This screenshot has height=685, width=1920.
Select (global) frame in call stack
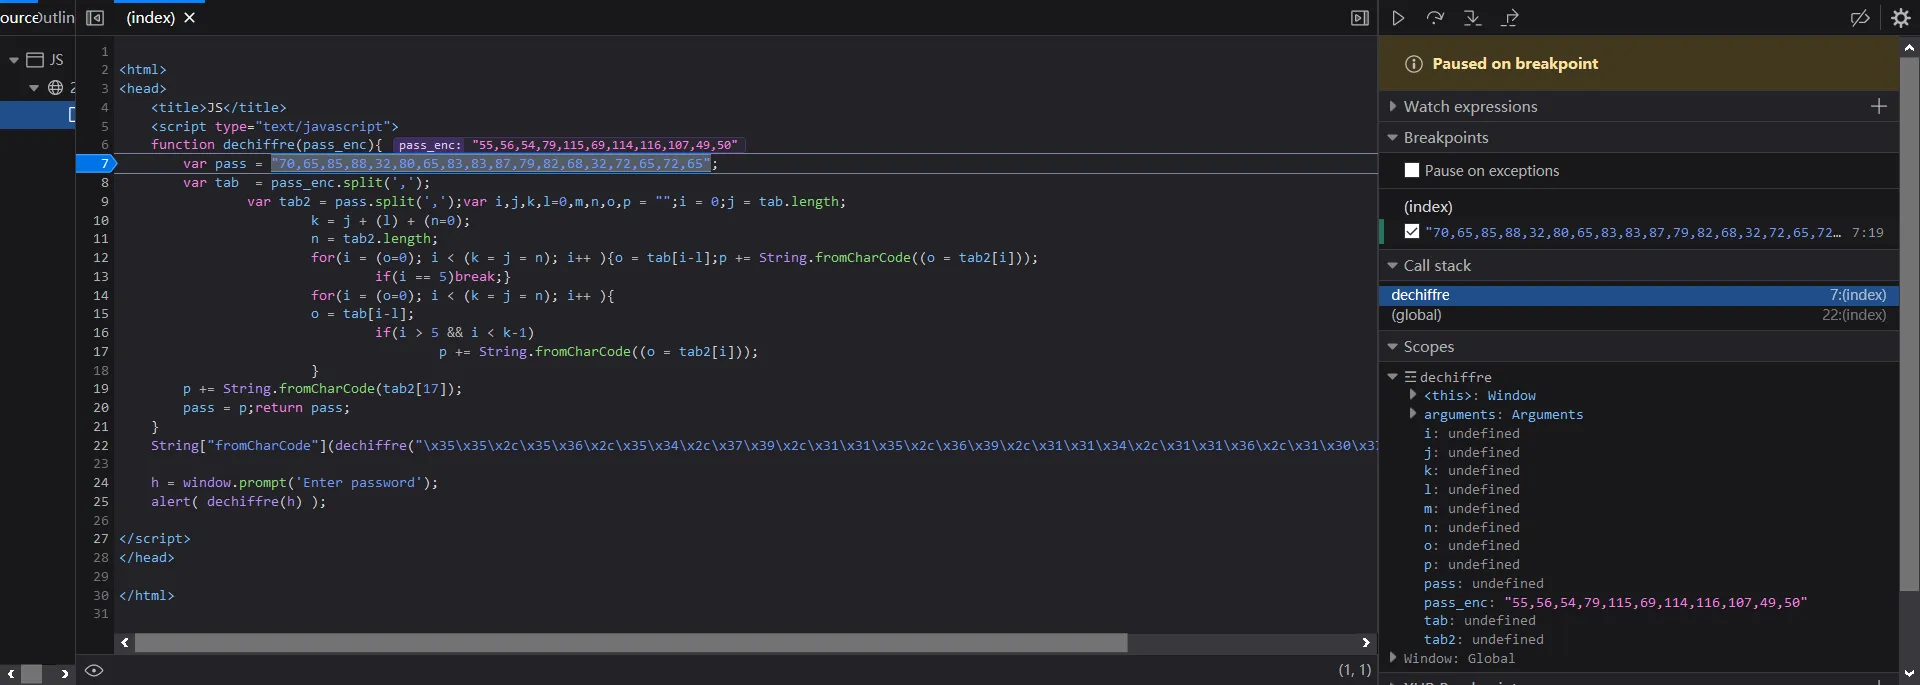(1638, 315)
